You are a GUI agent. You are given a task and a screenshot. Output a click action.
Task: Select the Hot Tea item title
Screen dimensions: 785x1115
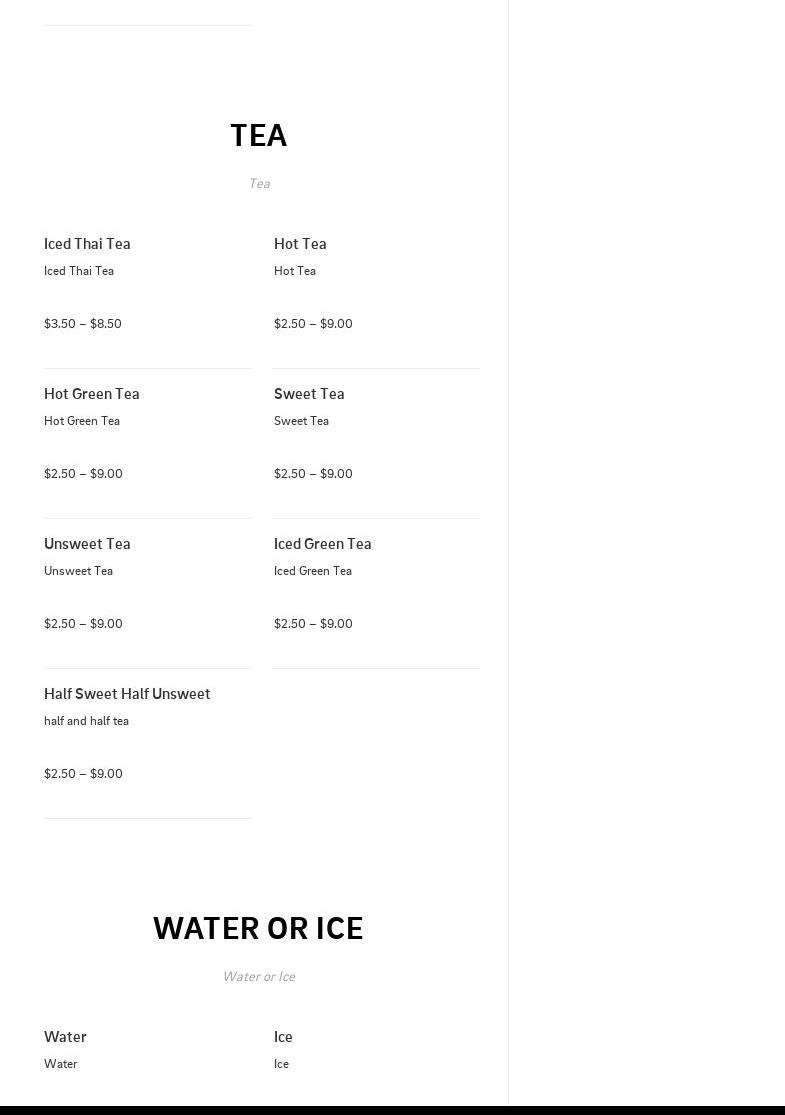300,244
